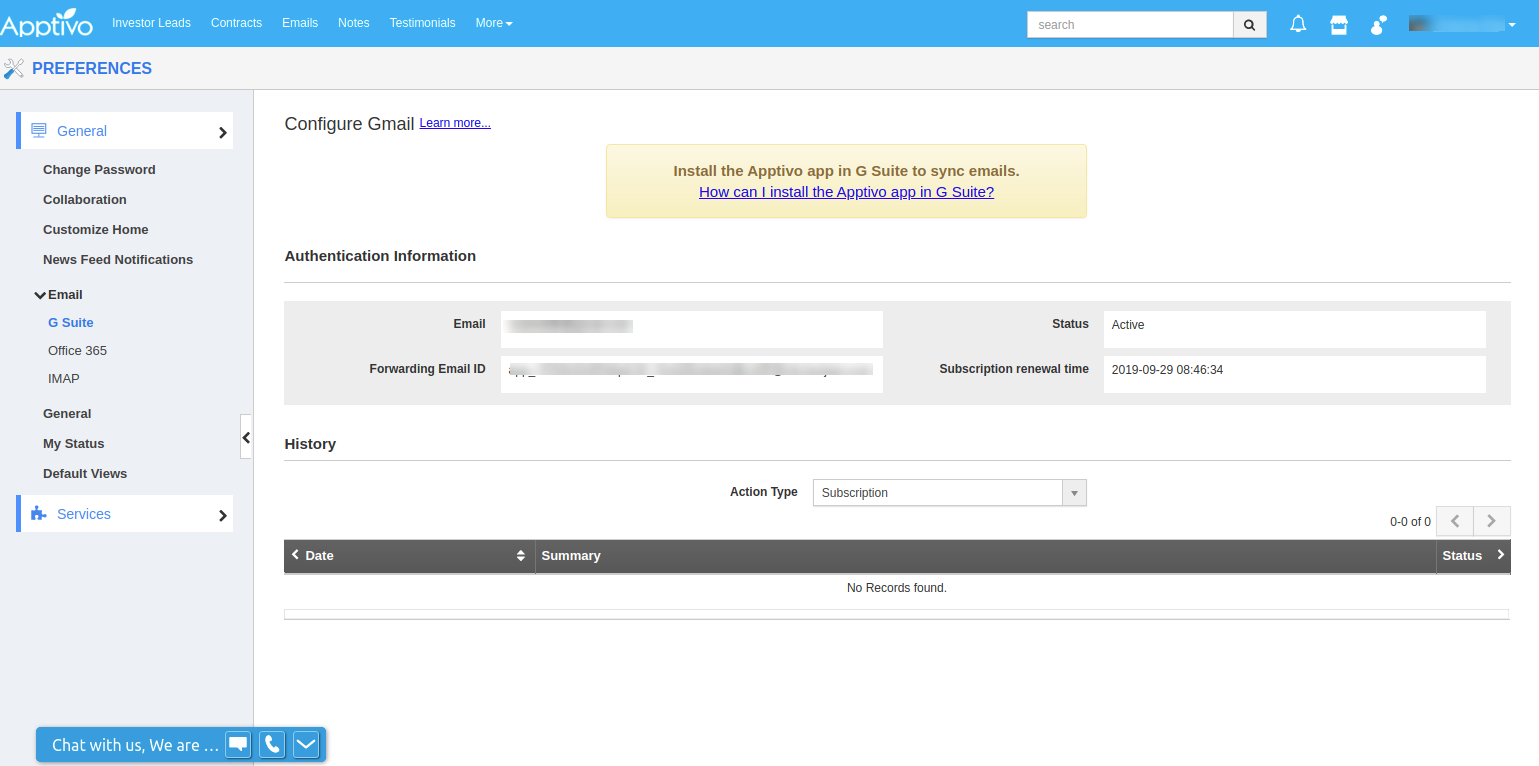Screen dimensions: 1539x766
Task: Collapse the sidebar with arrow handle
Action: point(246,436)
